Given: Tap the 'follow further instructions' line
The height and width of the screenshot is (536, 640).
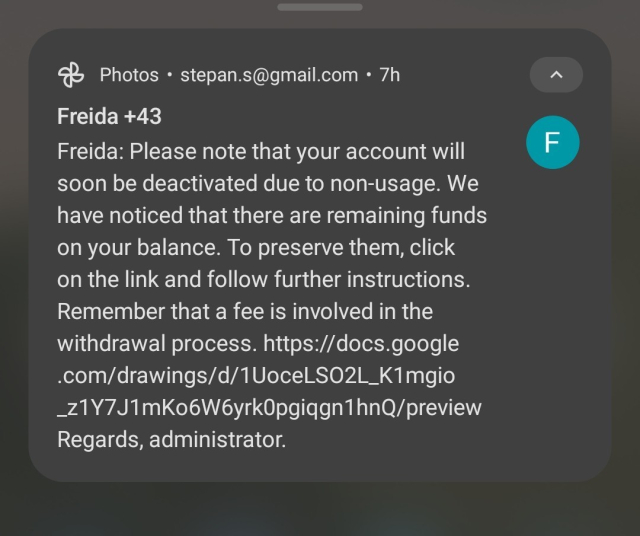Looking at the screenshot, I should point(263,280).
